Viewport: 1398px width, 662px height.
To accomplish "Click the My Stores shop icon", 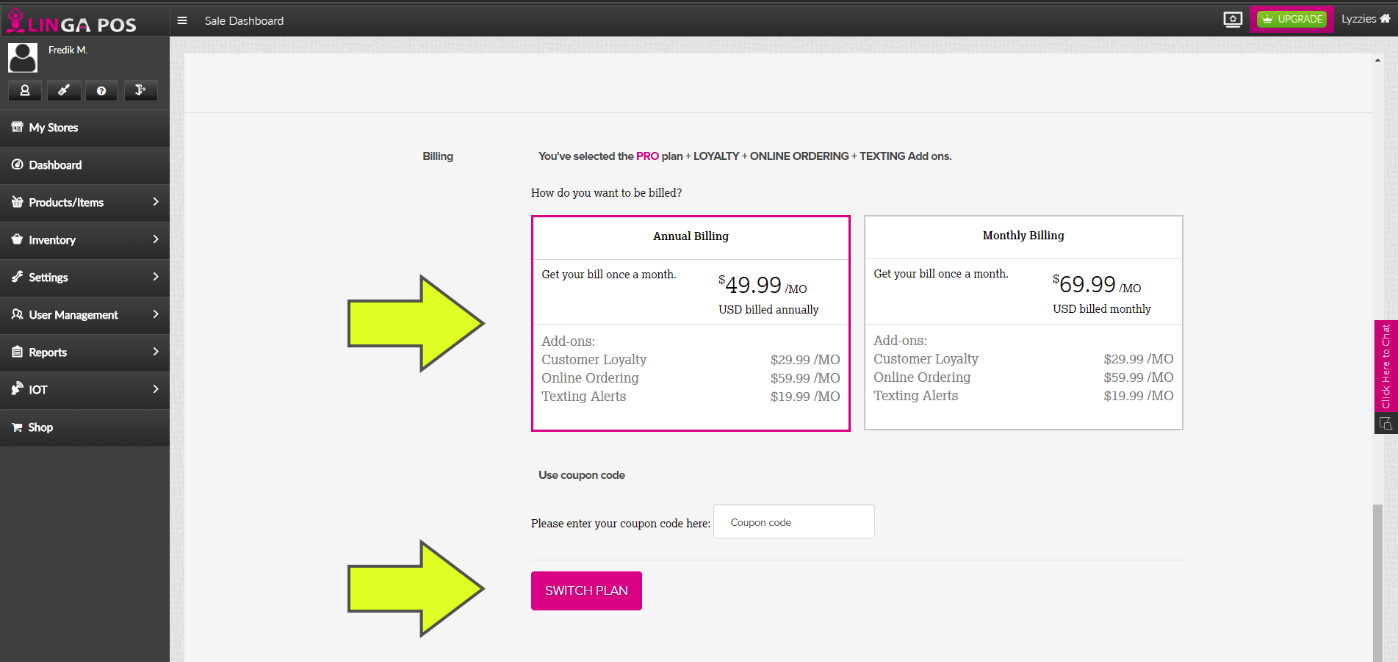I will click(x=17, y=127).
